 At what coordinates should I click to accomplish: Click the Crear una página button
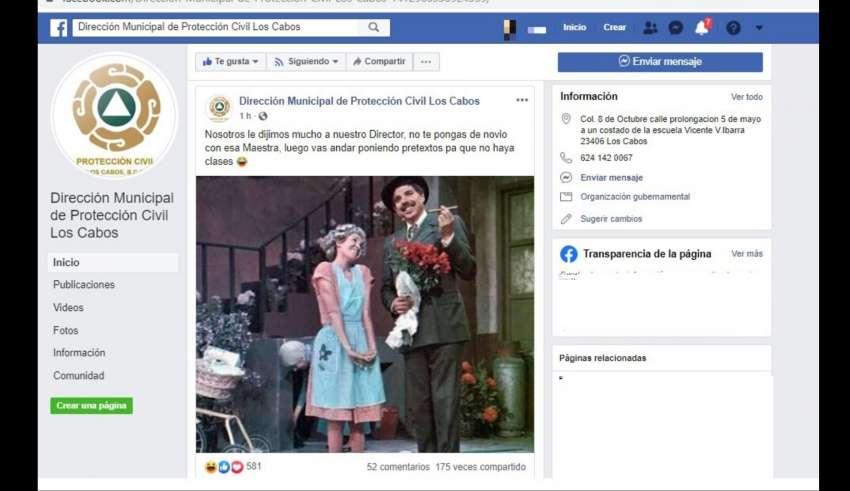(91, 406)
